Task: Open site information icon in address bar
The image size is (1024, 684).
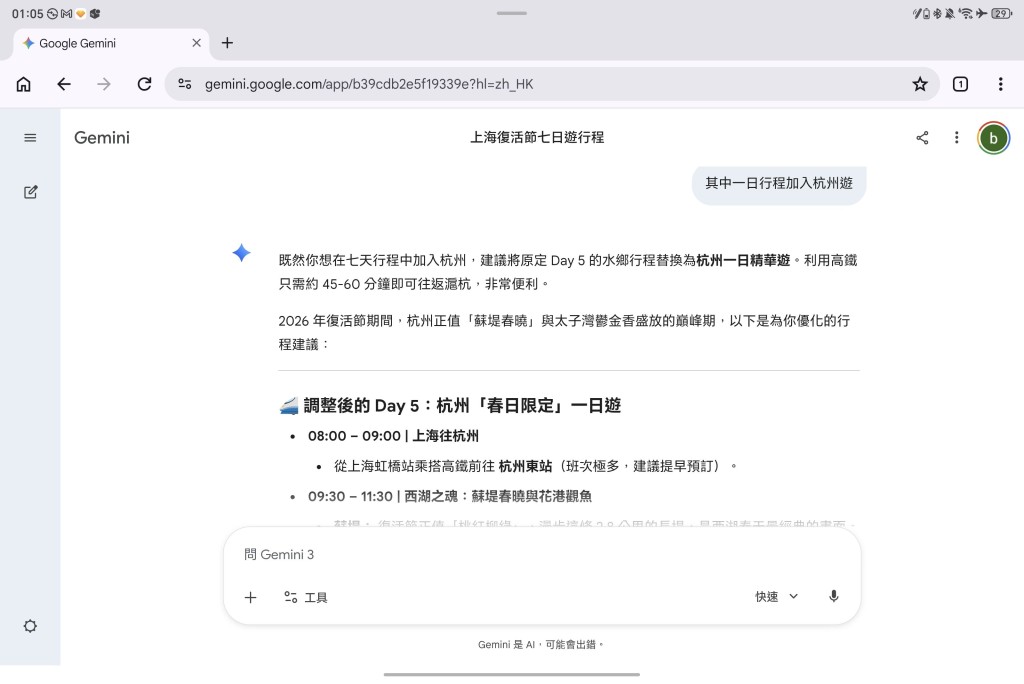Action: 185,84
